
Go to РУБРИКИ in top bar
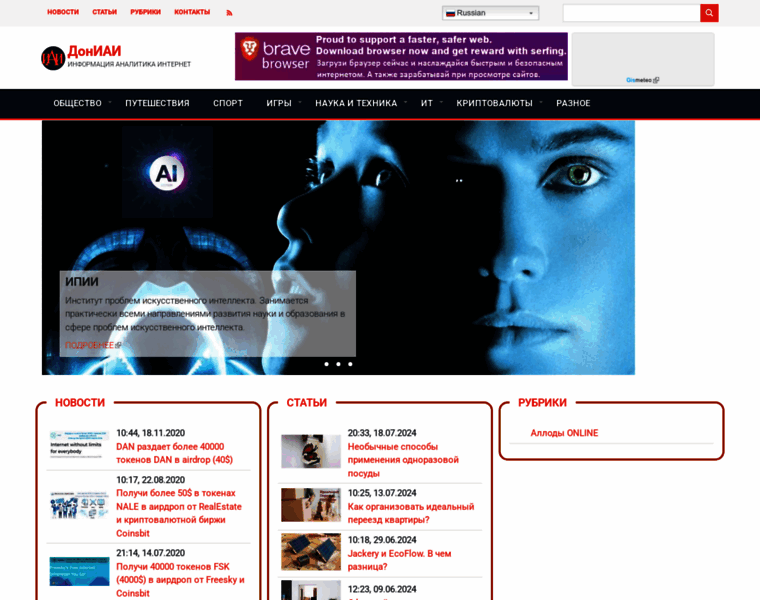145,12
